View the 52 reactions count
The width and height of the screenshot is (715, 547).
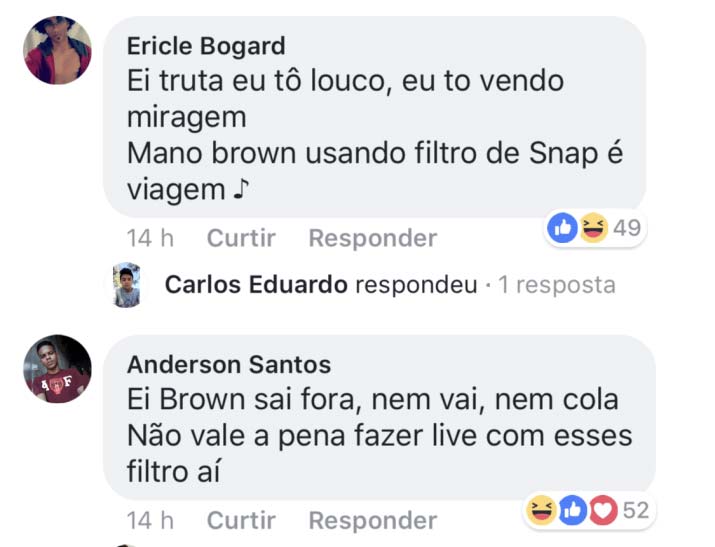coord(636,510)
